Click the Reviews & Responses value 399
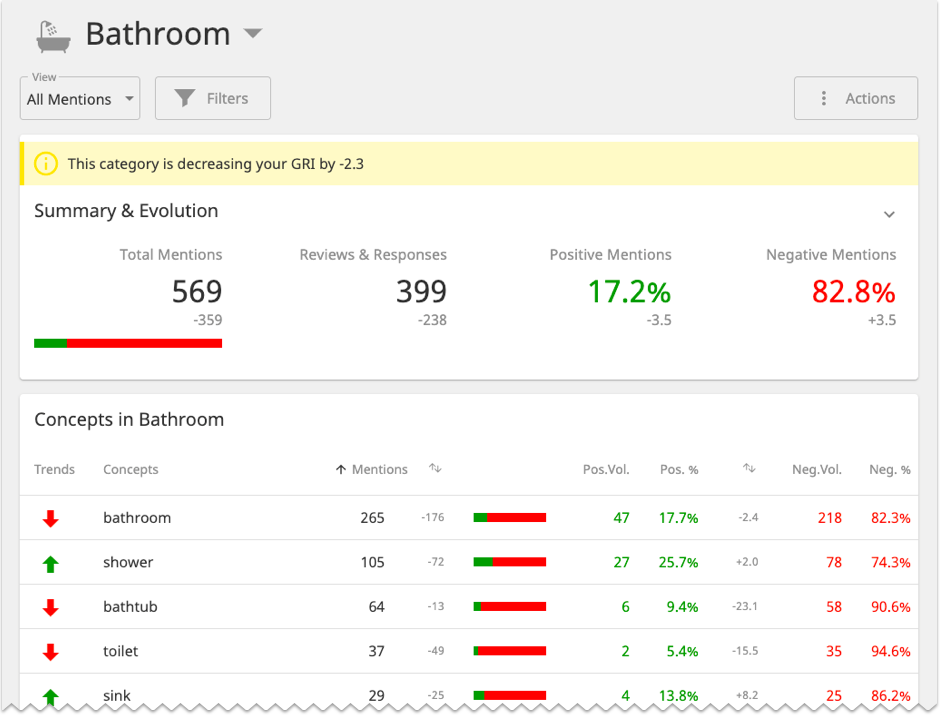The height and width of the screenshot is (720, 940). click(x=421, y=292)
